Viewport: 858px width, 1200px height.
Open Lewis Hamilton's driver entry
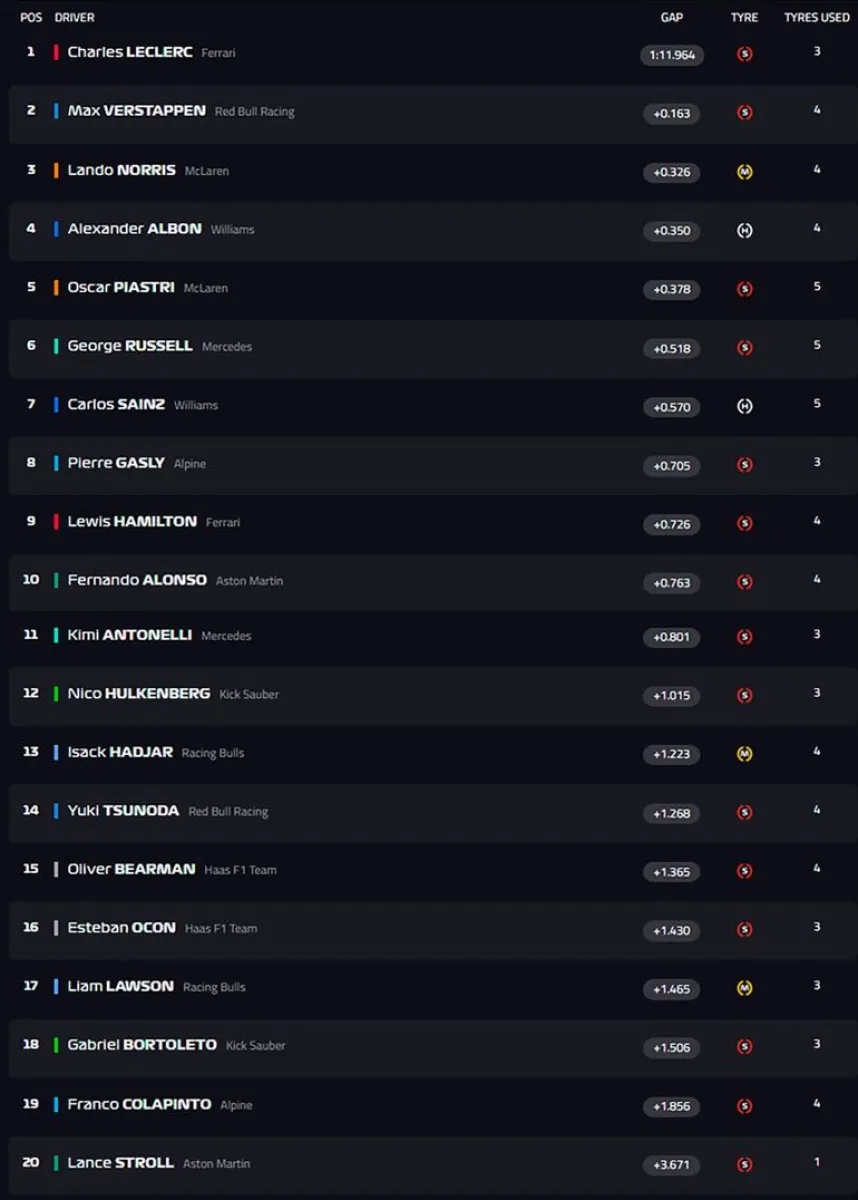click(x=132, y=521)
